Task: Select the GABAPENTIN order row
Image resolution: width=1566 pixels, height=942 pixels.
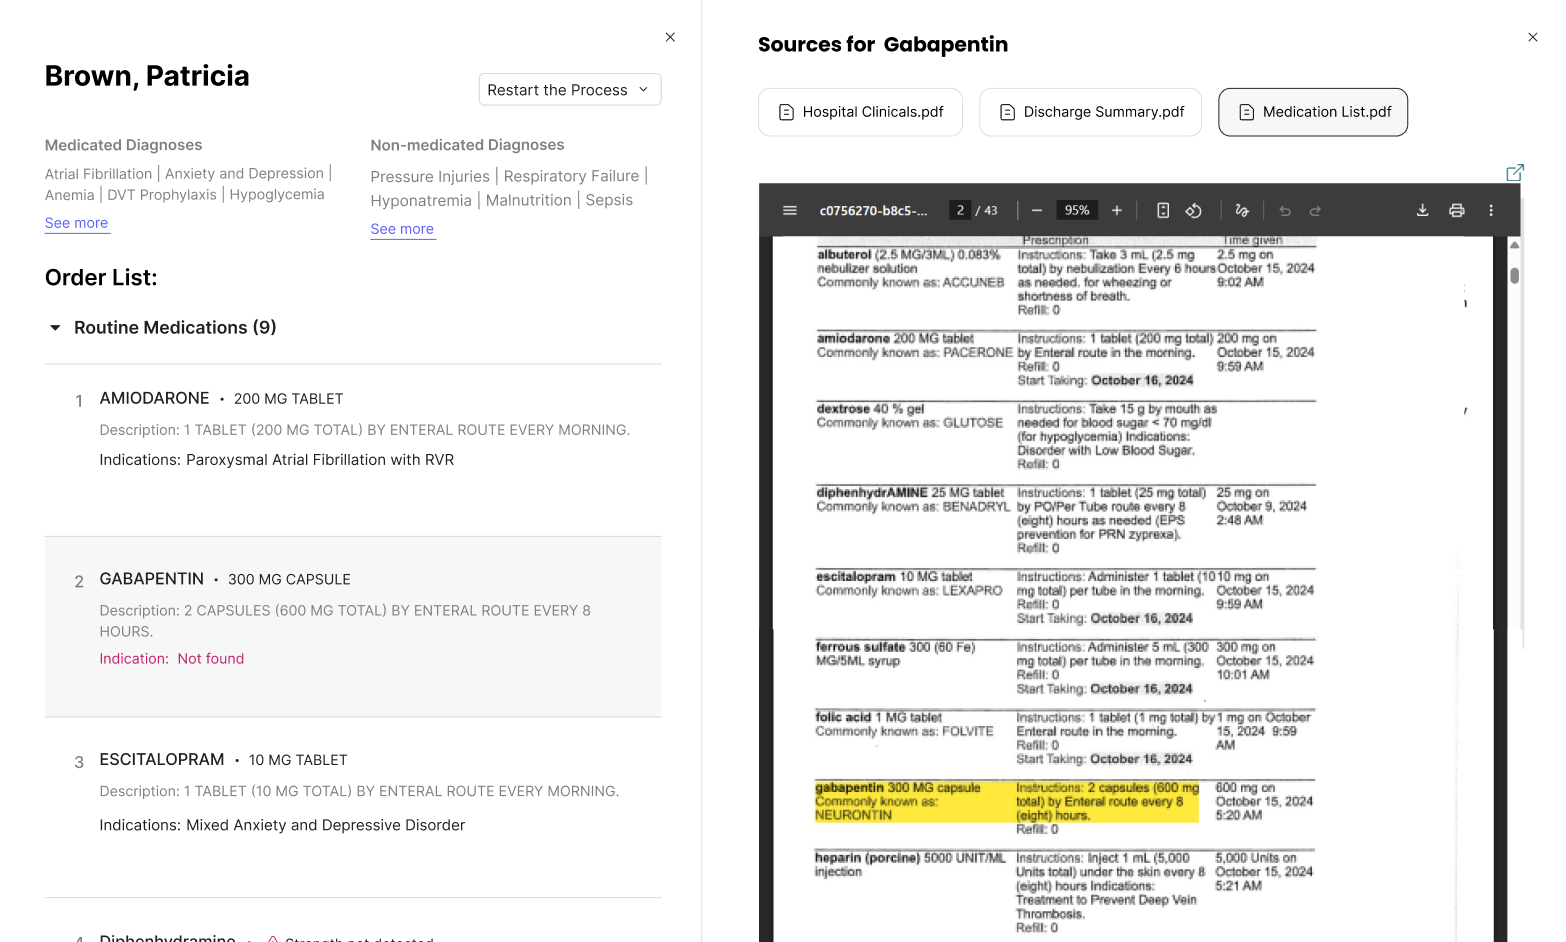Action: 353,627
